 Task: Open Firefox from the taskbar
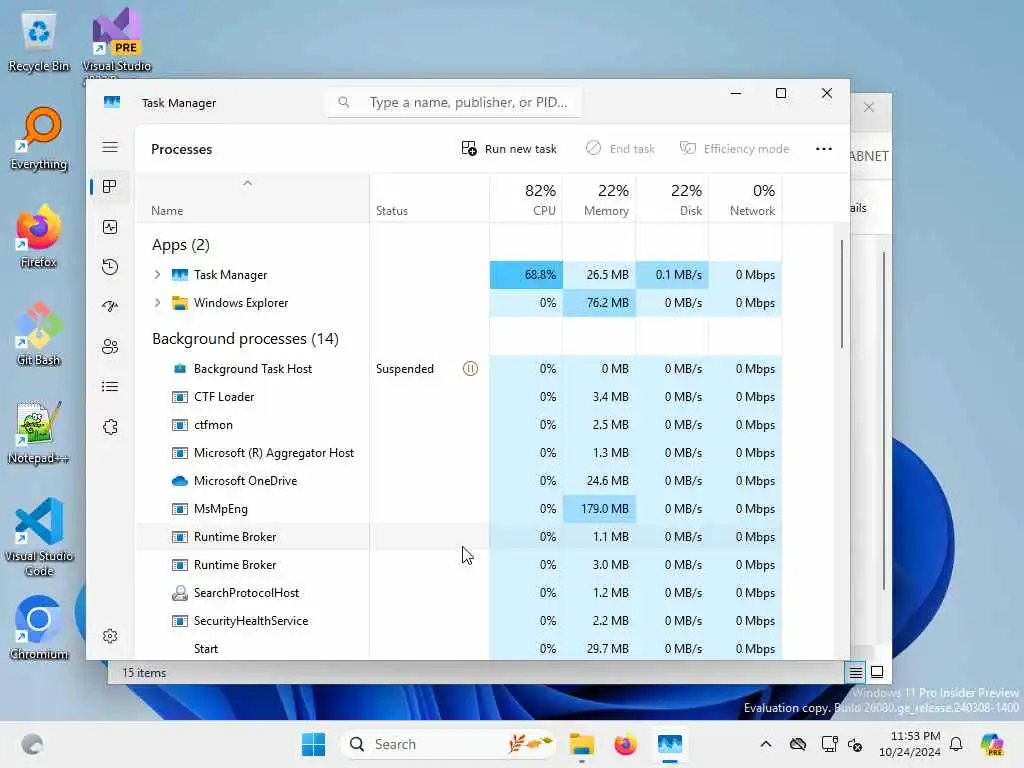[x=626, y=744]
